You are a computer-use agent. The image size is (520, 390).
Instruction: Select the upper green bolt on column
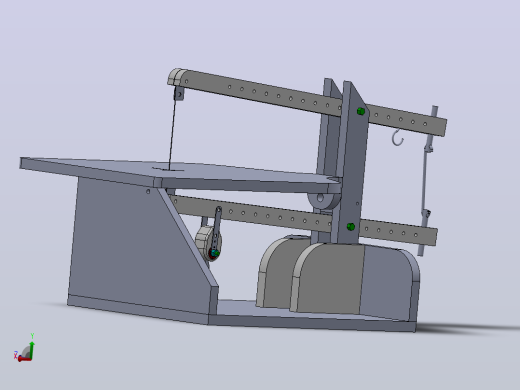click(360, 111)
